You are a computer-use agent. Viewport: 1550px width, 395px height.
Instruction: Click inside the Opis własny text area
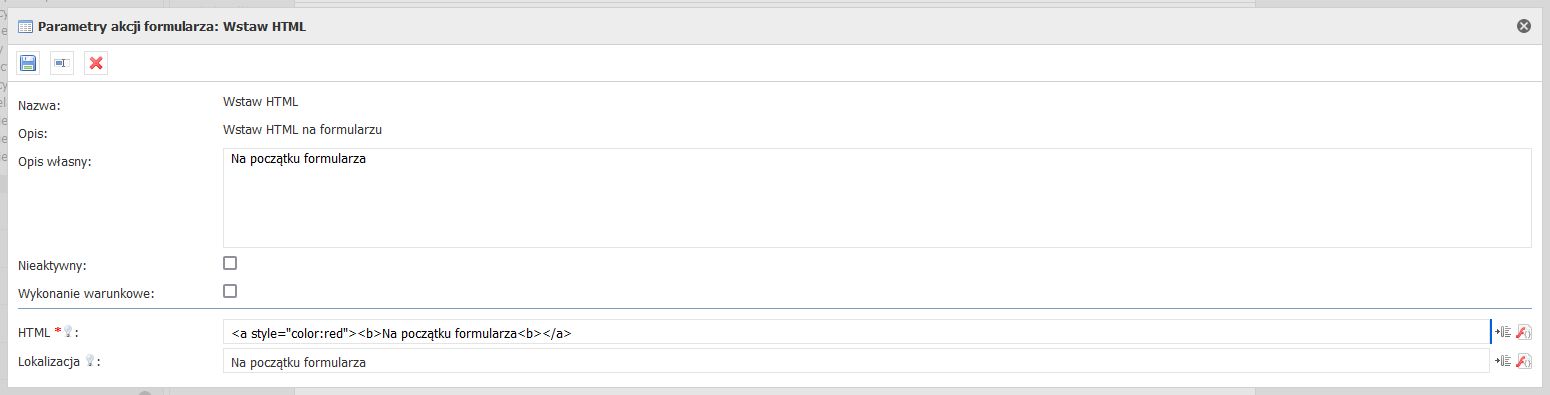(877, 198)
